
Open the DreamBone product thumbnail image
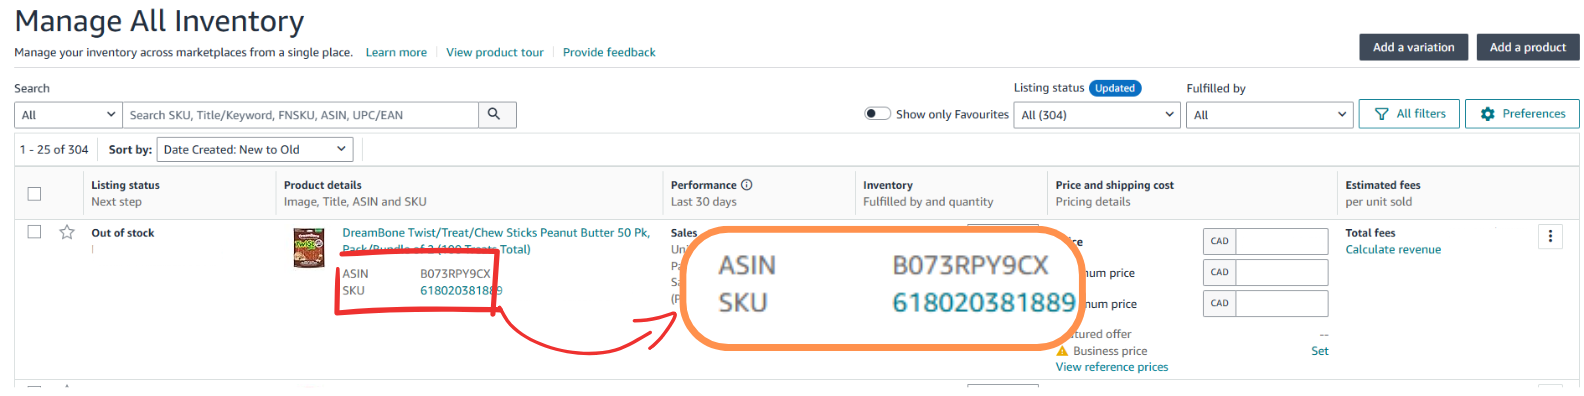309,247
